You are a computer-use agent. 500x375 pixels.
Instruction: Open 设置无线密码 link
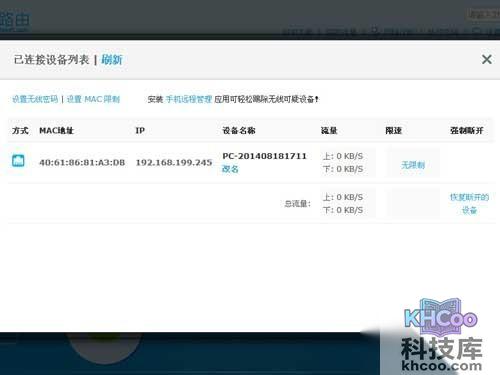(x=35, y=99)
